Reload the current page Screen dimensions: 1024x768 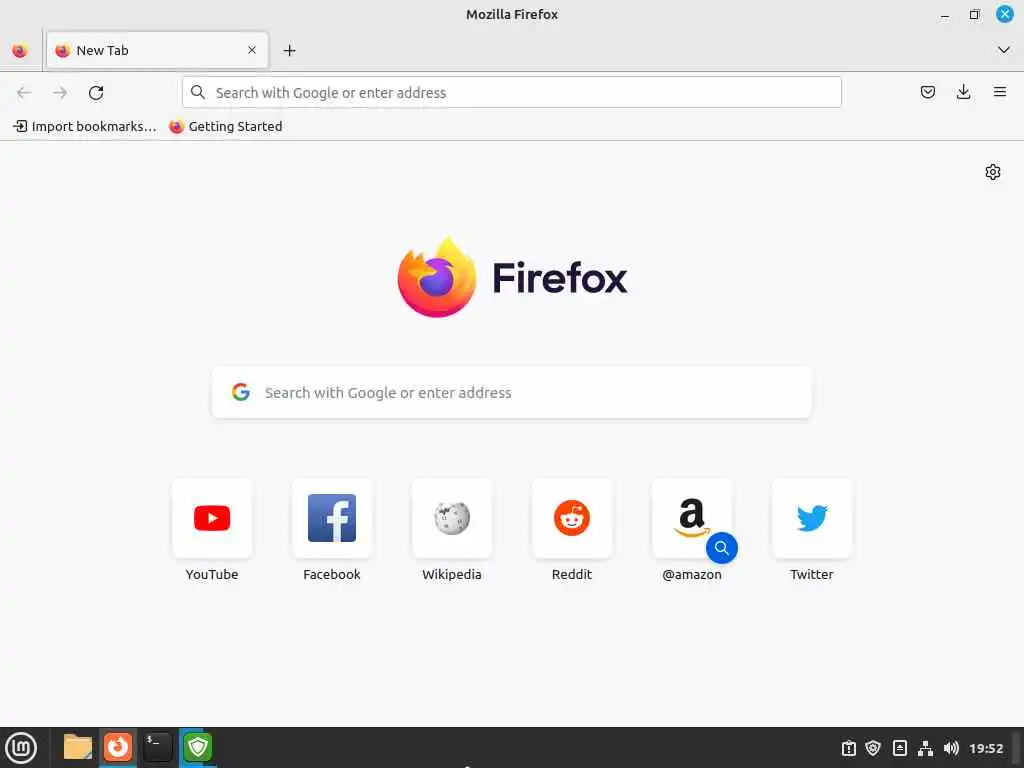[96, 93]
